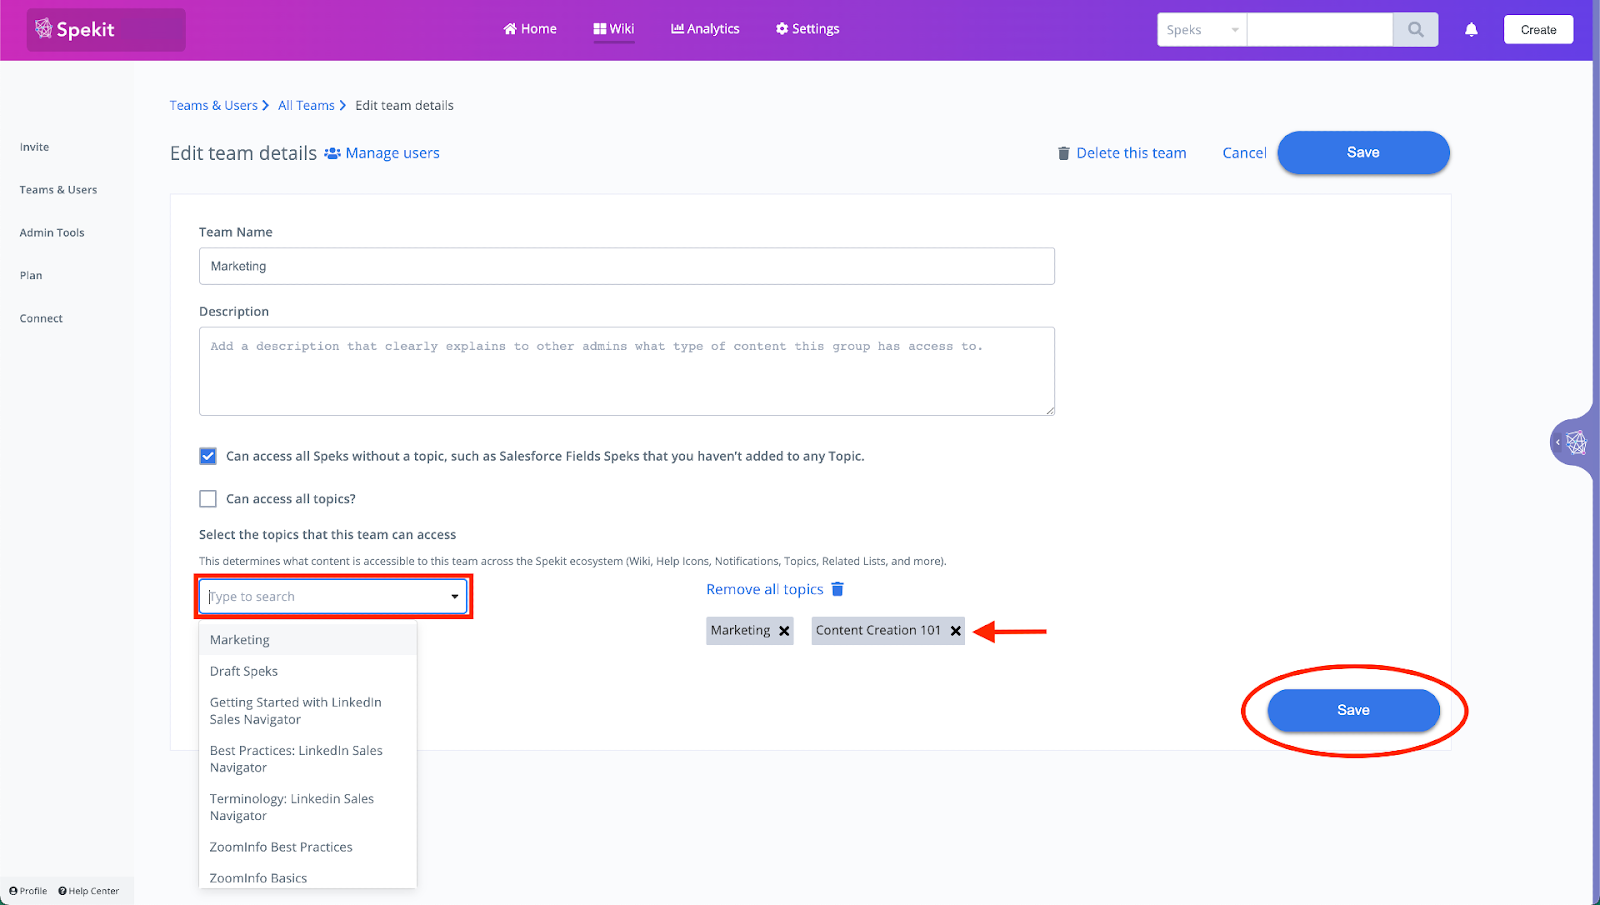Screen dimensions: 1600x905
Task: Click the Manage users people icon
Action: [333, 153]
